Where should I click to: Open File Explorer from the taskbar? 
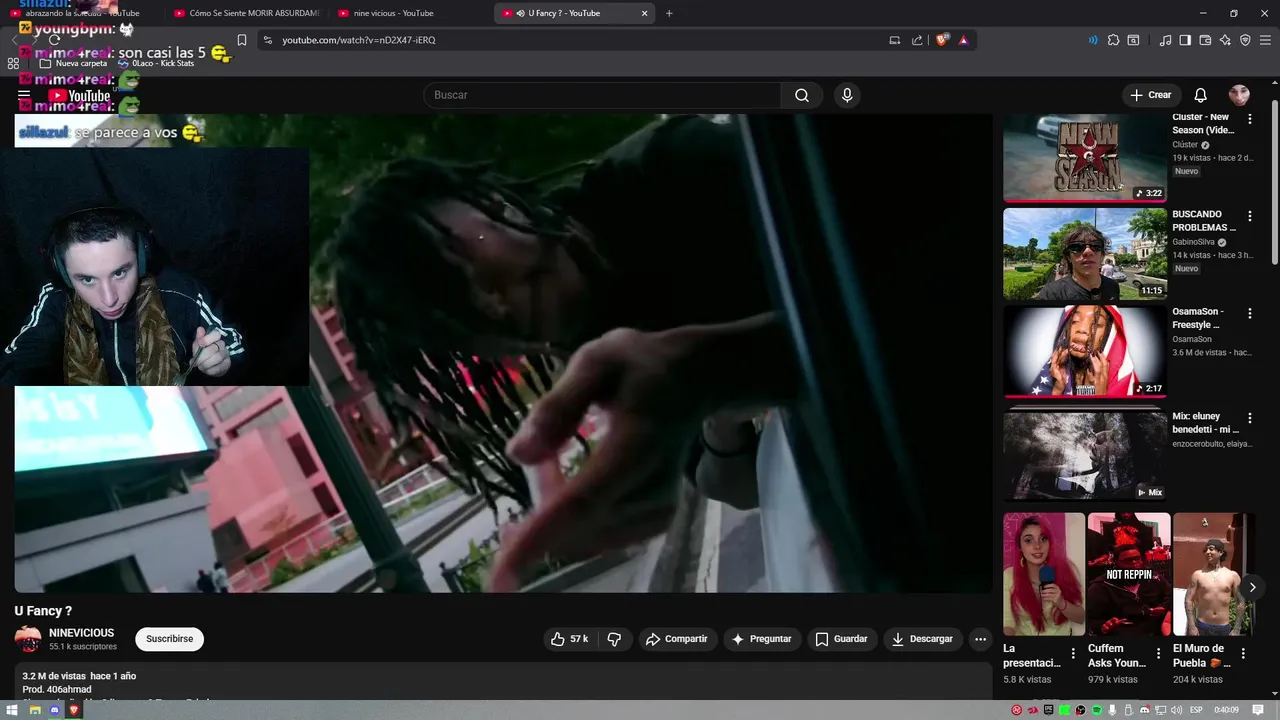(x=34, y=710)
